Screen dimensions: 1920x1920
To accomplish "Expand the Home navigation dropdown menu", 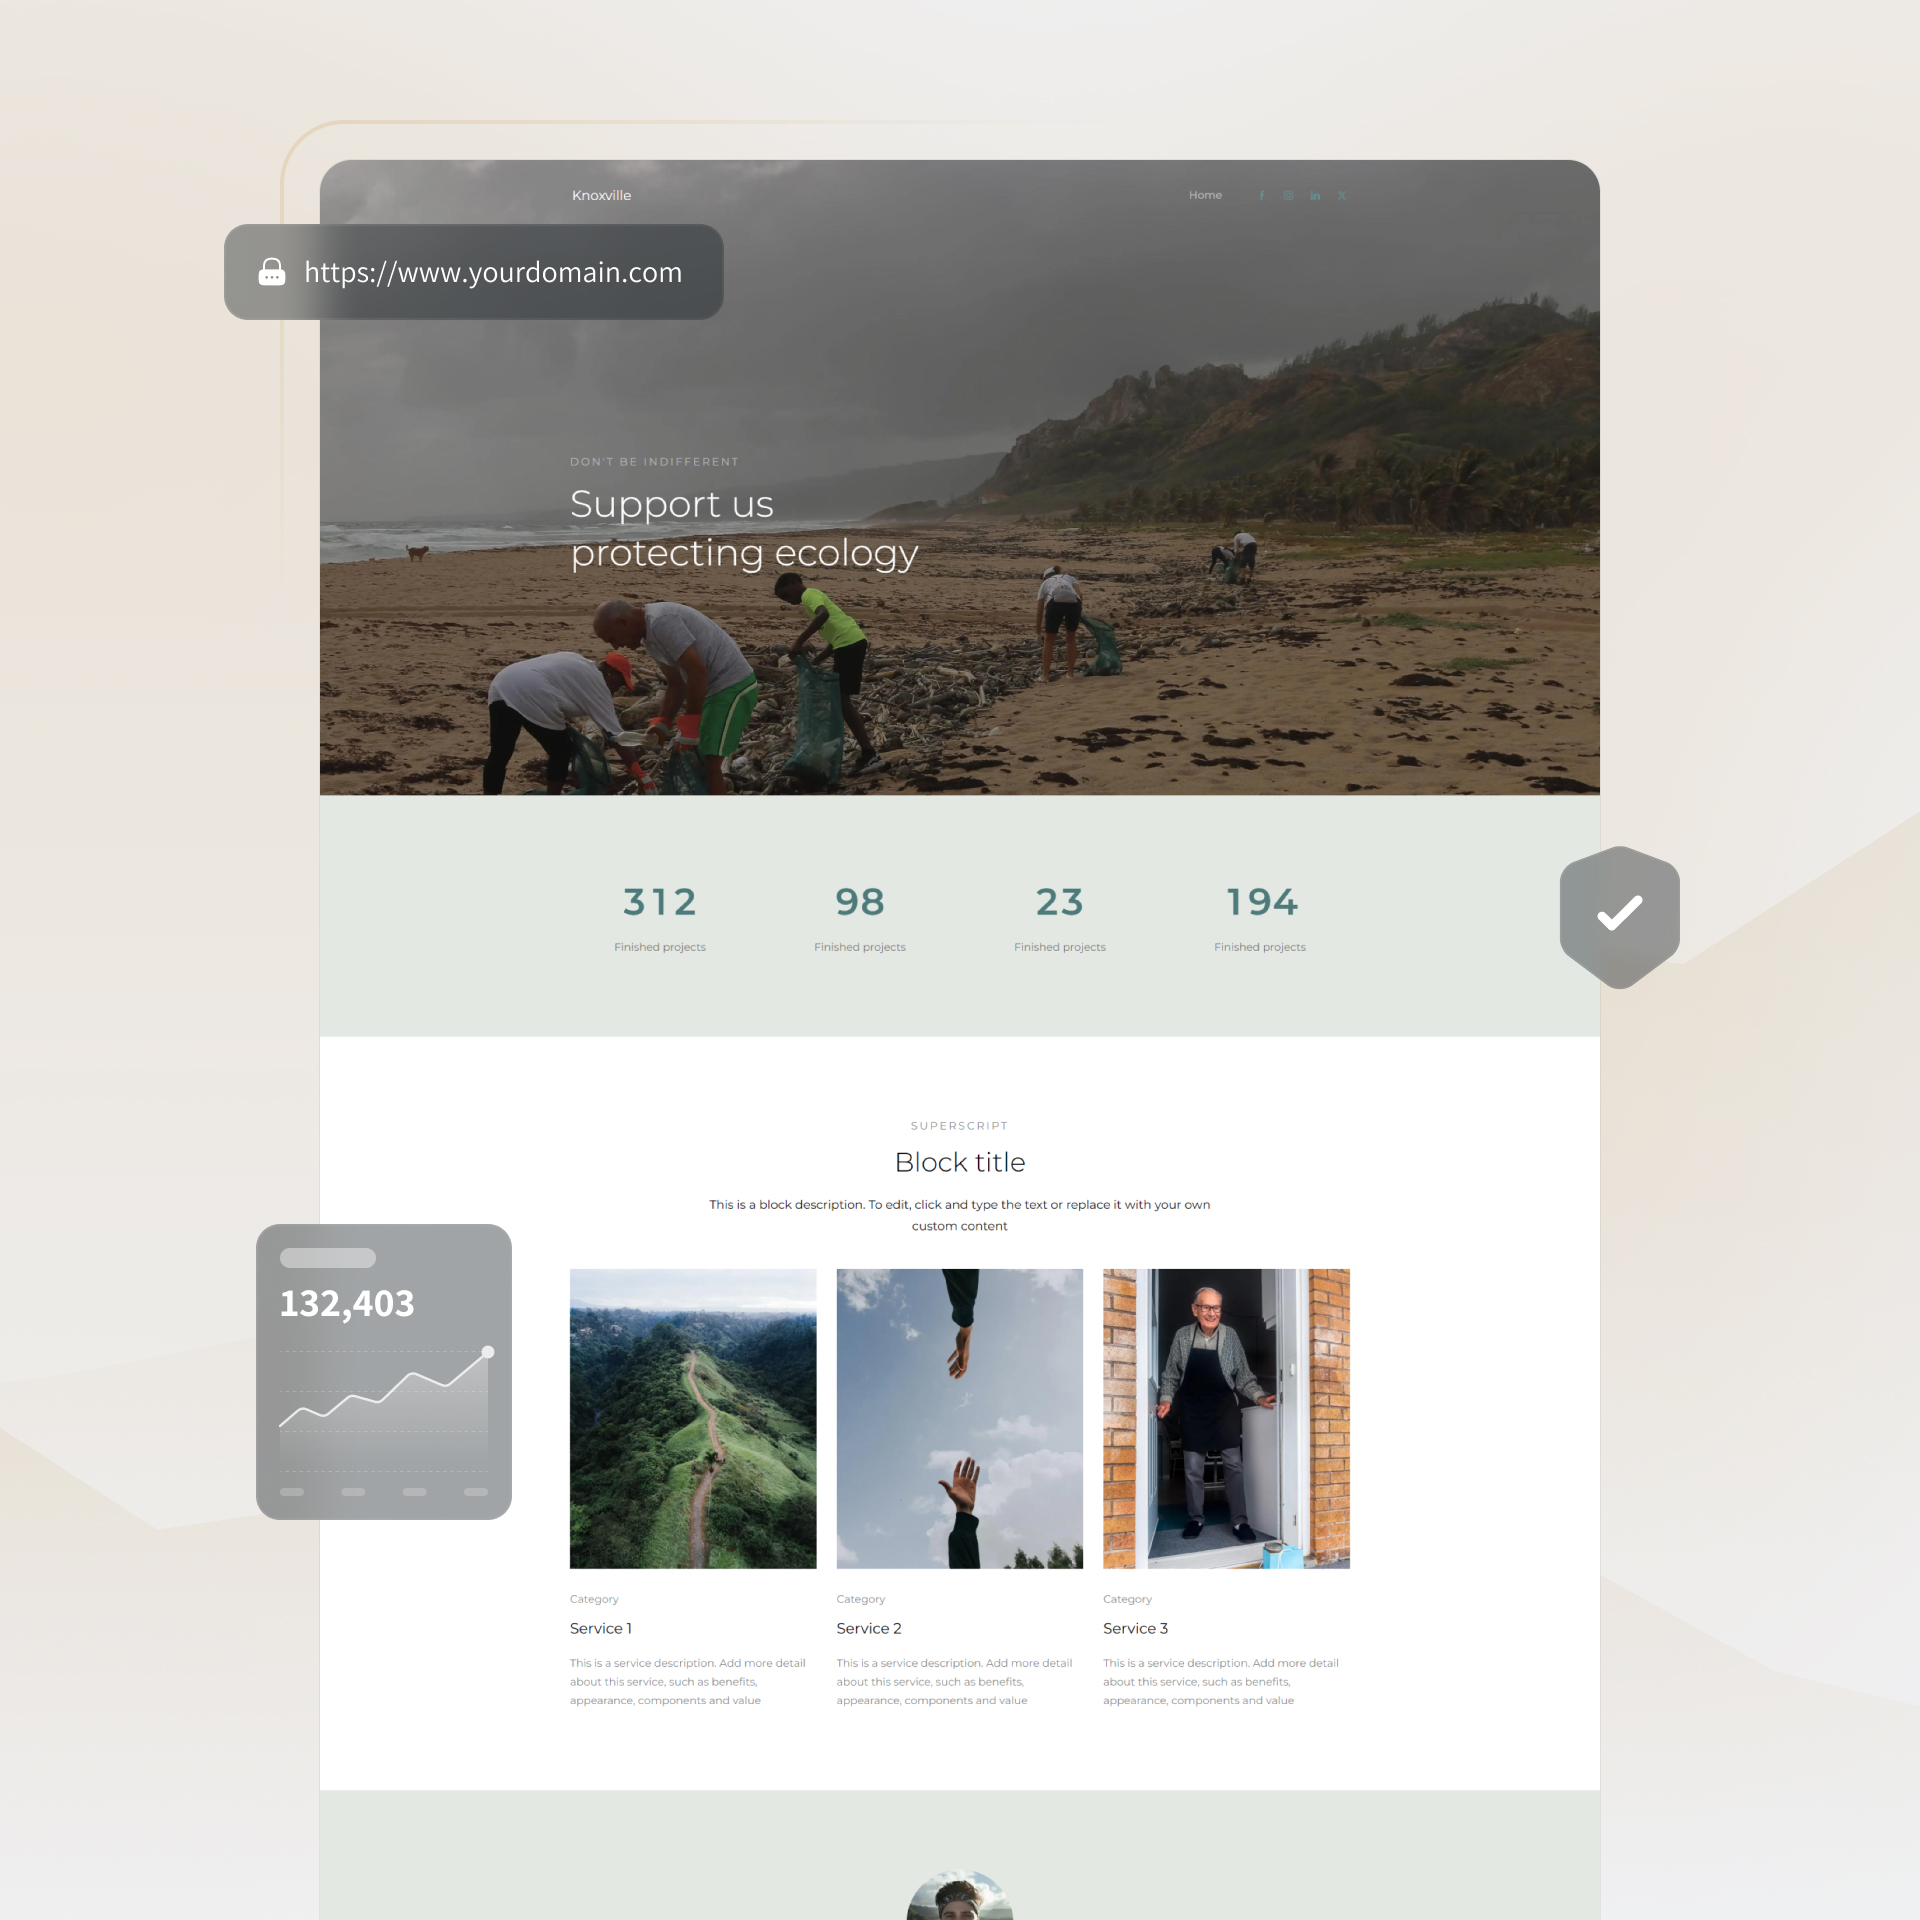I will [x=1206, y=195].
